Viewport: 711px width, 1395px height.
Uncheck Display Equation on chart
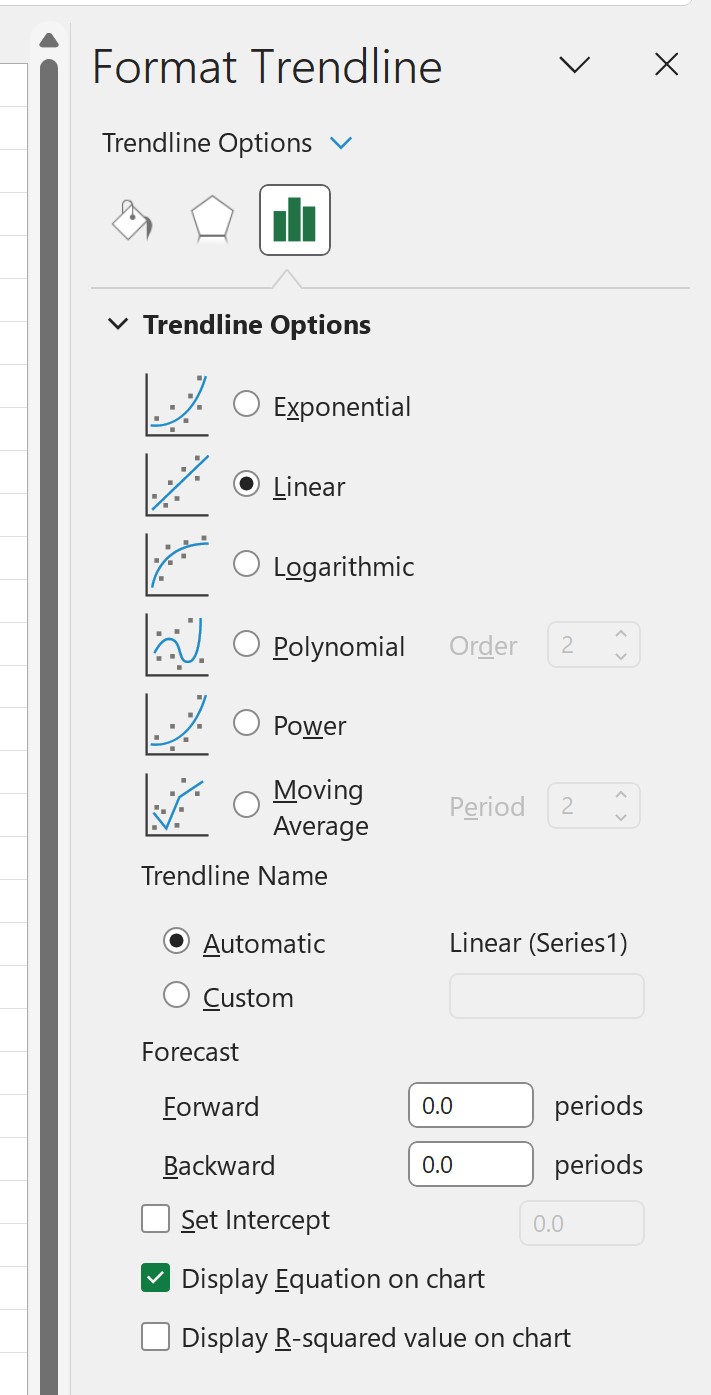[155, 1278]
